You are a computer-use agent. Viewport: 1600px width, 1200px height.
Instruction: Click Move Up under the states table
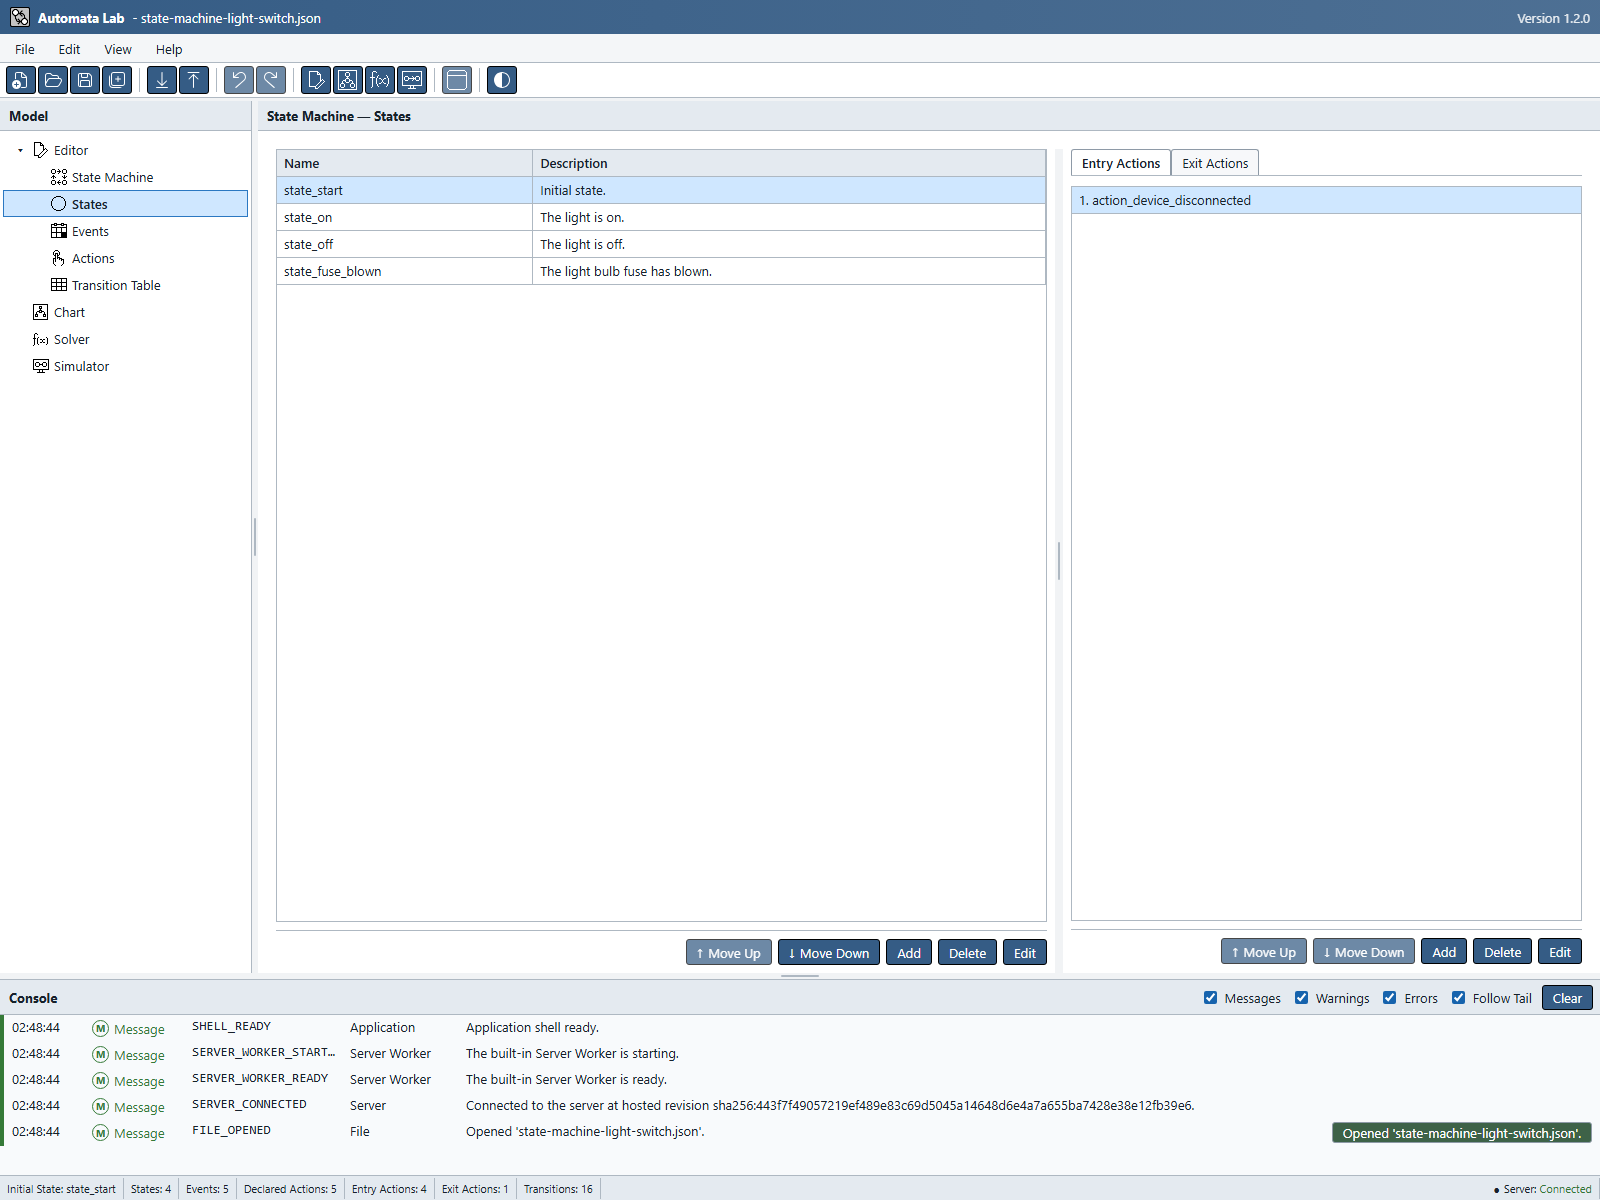[729, 953]
